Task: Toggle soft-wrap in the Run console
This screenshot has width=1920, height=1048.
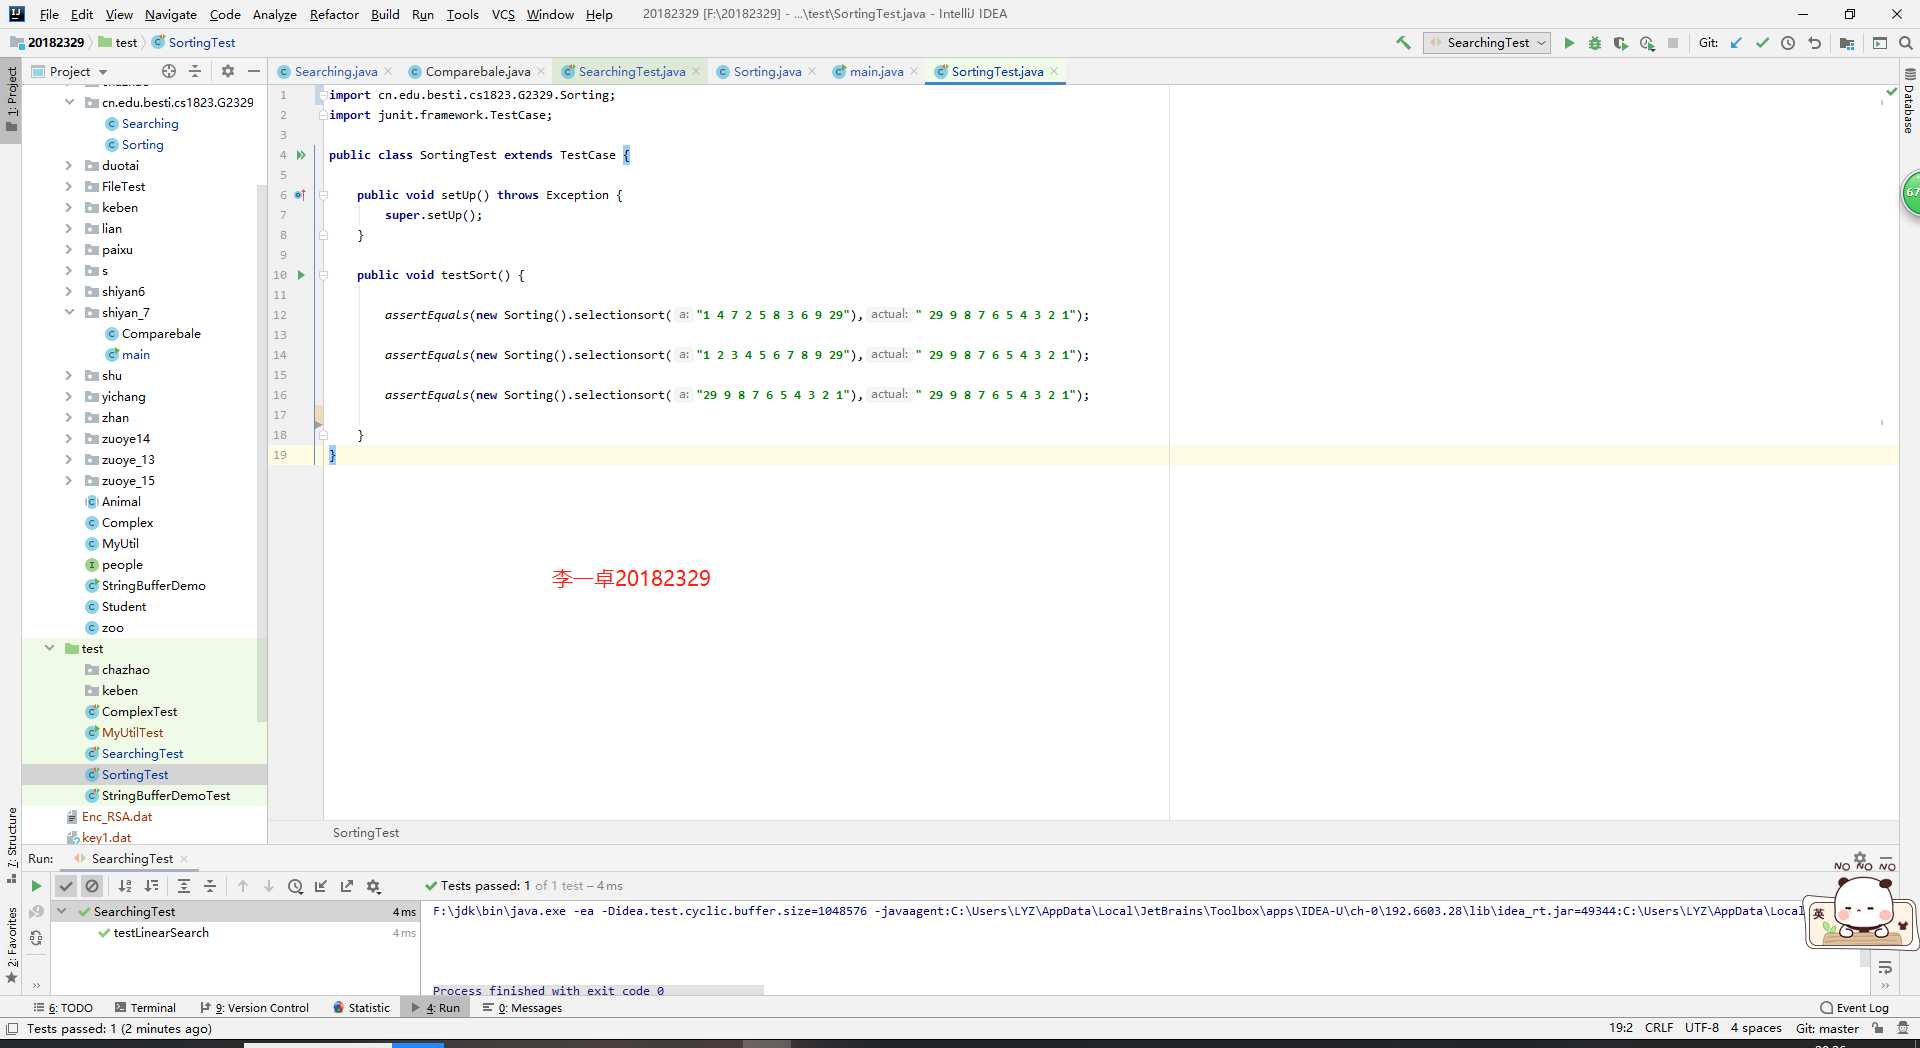Action: (x=1885, y=967)
